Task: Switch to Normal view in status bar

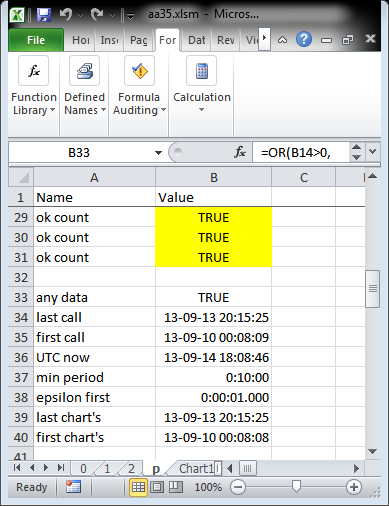Action: (138, 487)
